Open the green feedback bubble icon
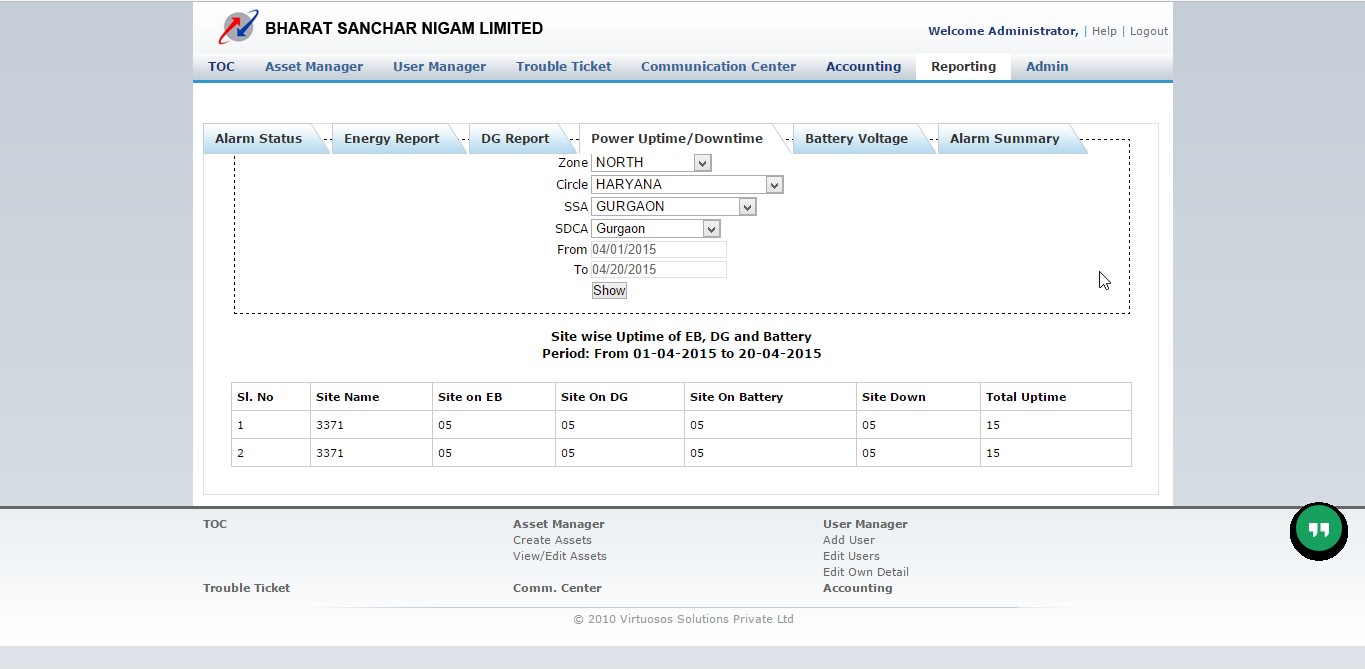The image size is (1365, 669). pos(1318,530)
